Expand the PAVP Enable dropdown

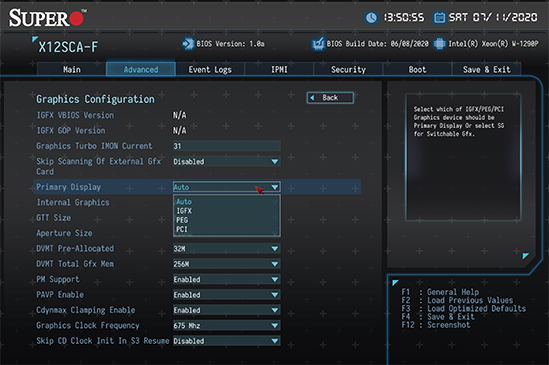point(227,295)
